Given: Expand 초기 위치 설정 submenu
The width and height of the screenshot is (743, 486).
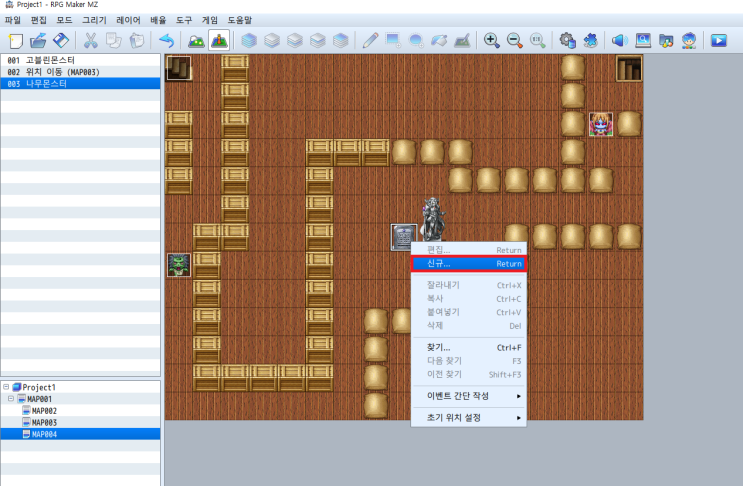Looking at the screenshot, I should click(469, 417).
